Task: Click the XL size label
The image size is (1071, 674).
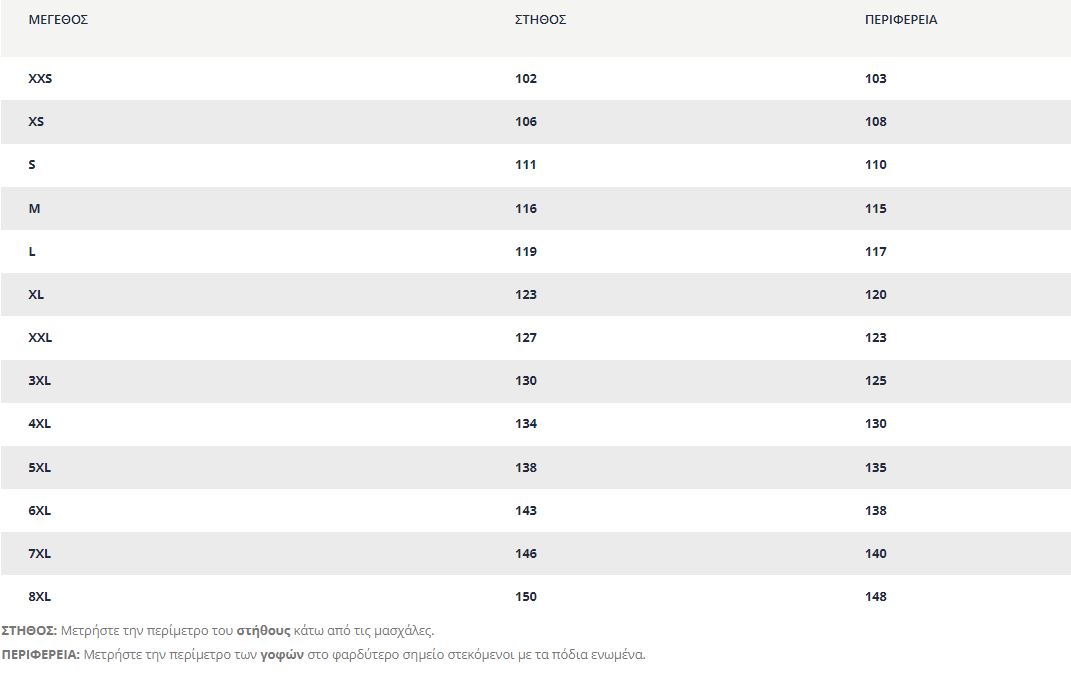Action: (x=36, y=294)
